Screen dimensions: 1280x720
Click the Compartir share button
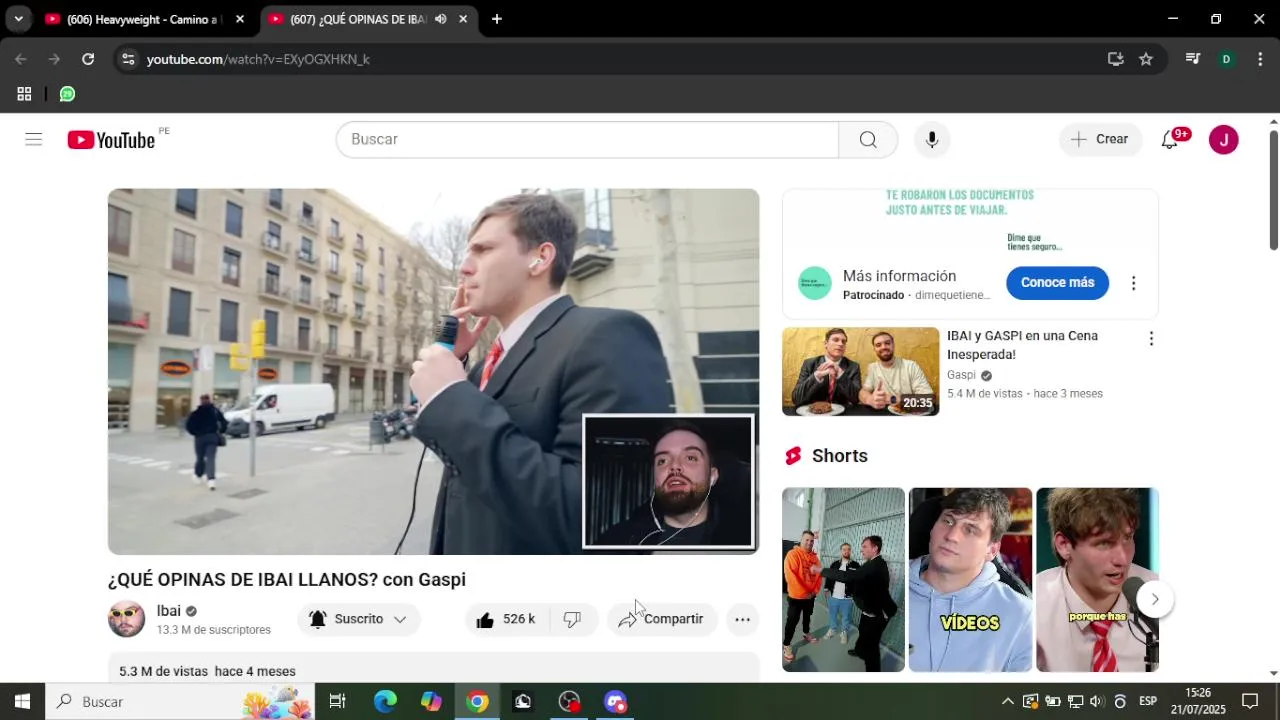tap(662, 619)
